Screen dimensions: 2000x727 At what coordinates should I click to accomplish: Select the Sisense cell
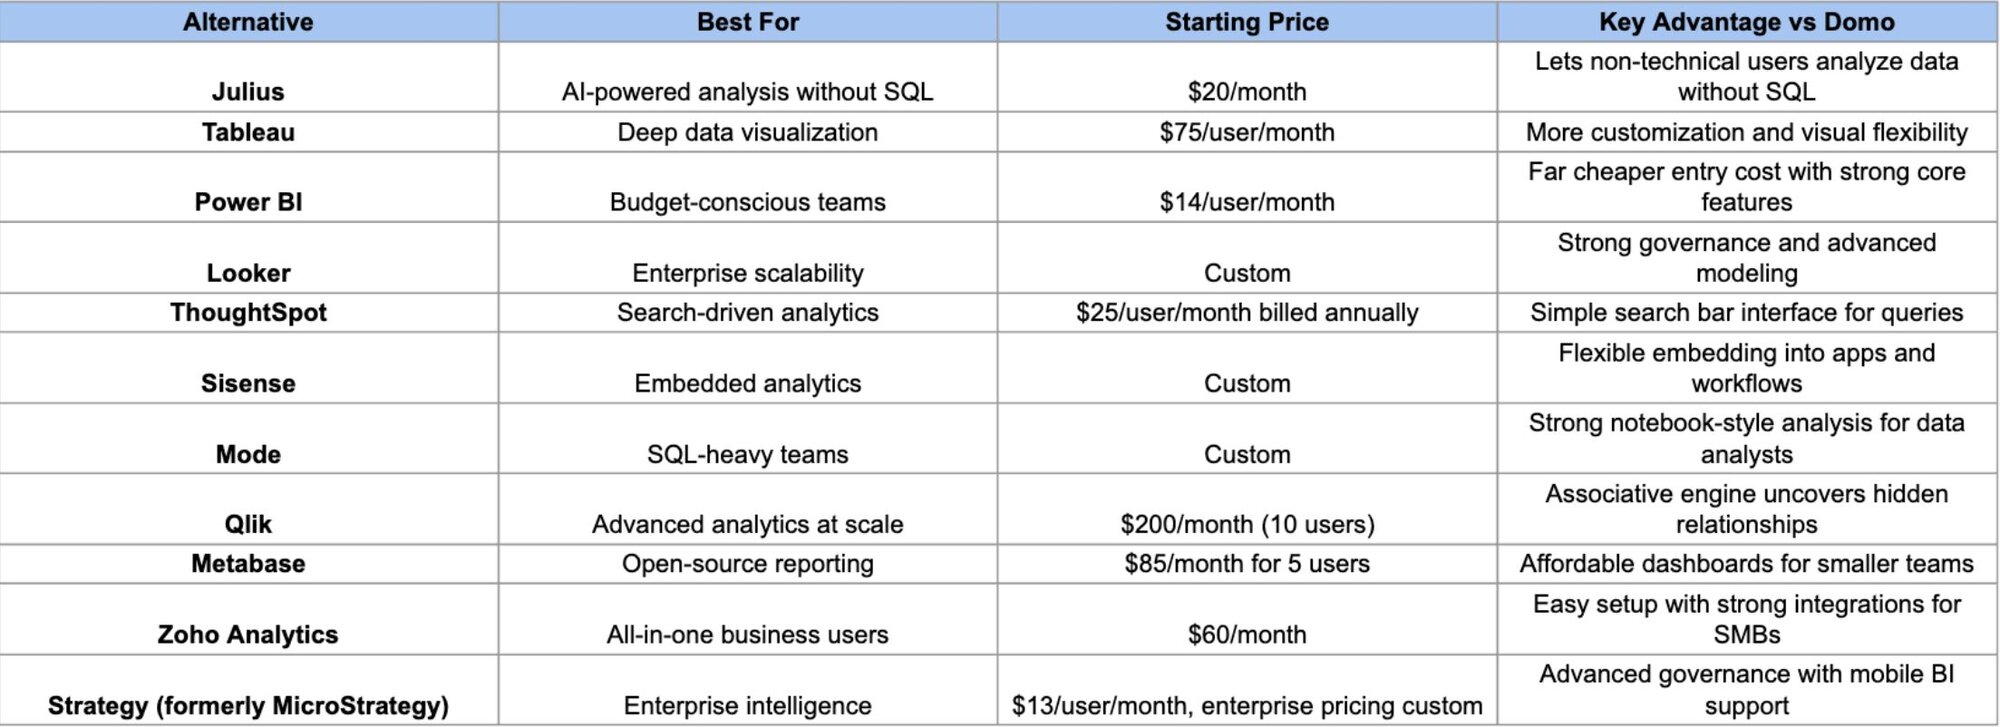248,368
